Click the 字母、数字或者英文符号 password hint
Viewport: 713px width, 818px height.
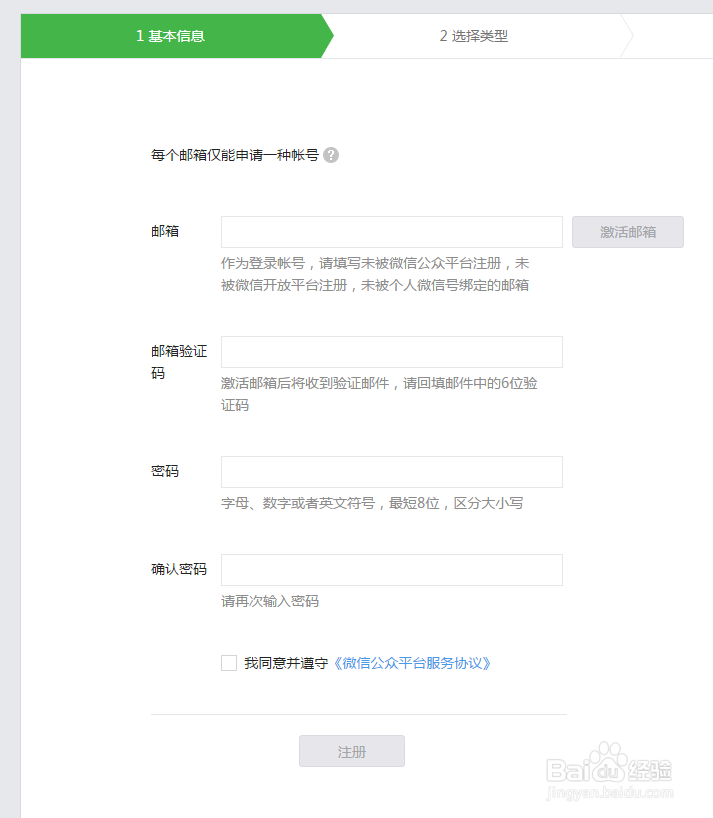coord(372,503)
